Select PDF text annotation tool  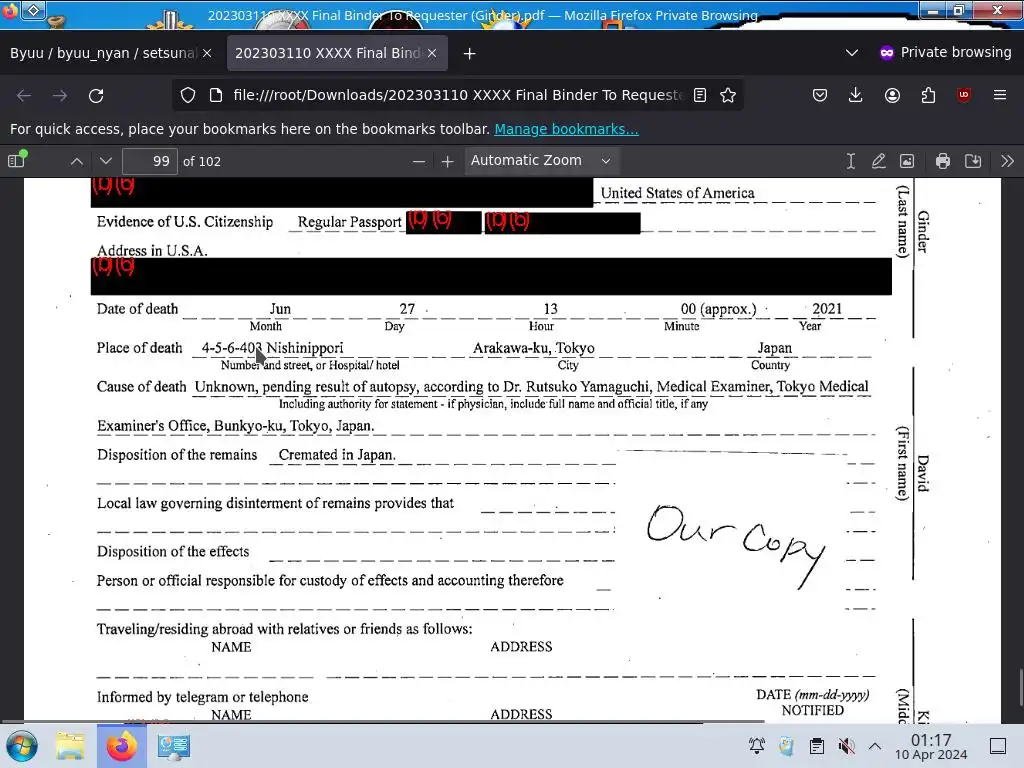[x=850, y=161]
